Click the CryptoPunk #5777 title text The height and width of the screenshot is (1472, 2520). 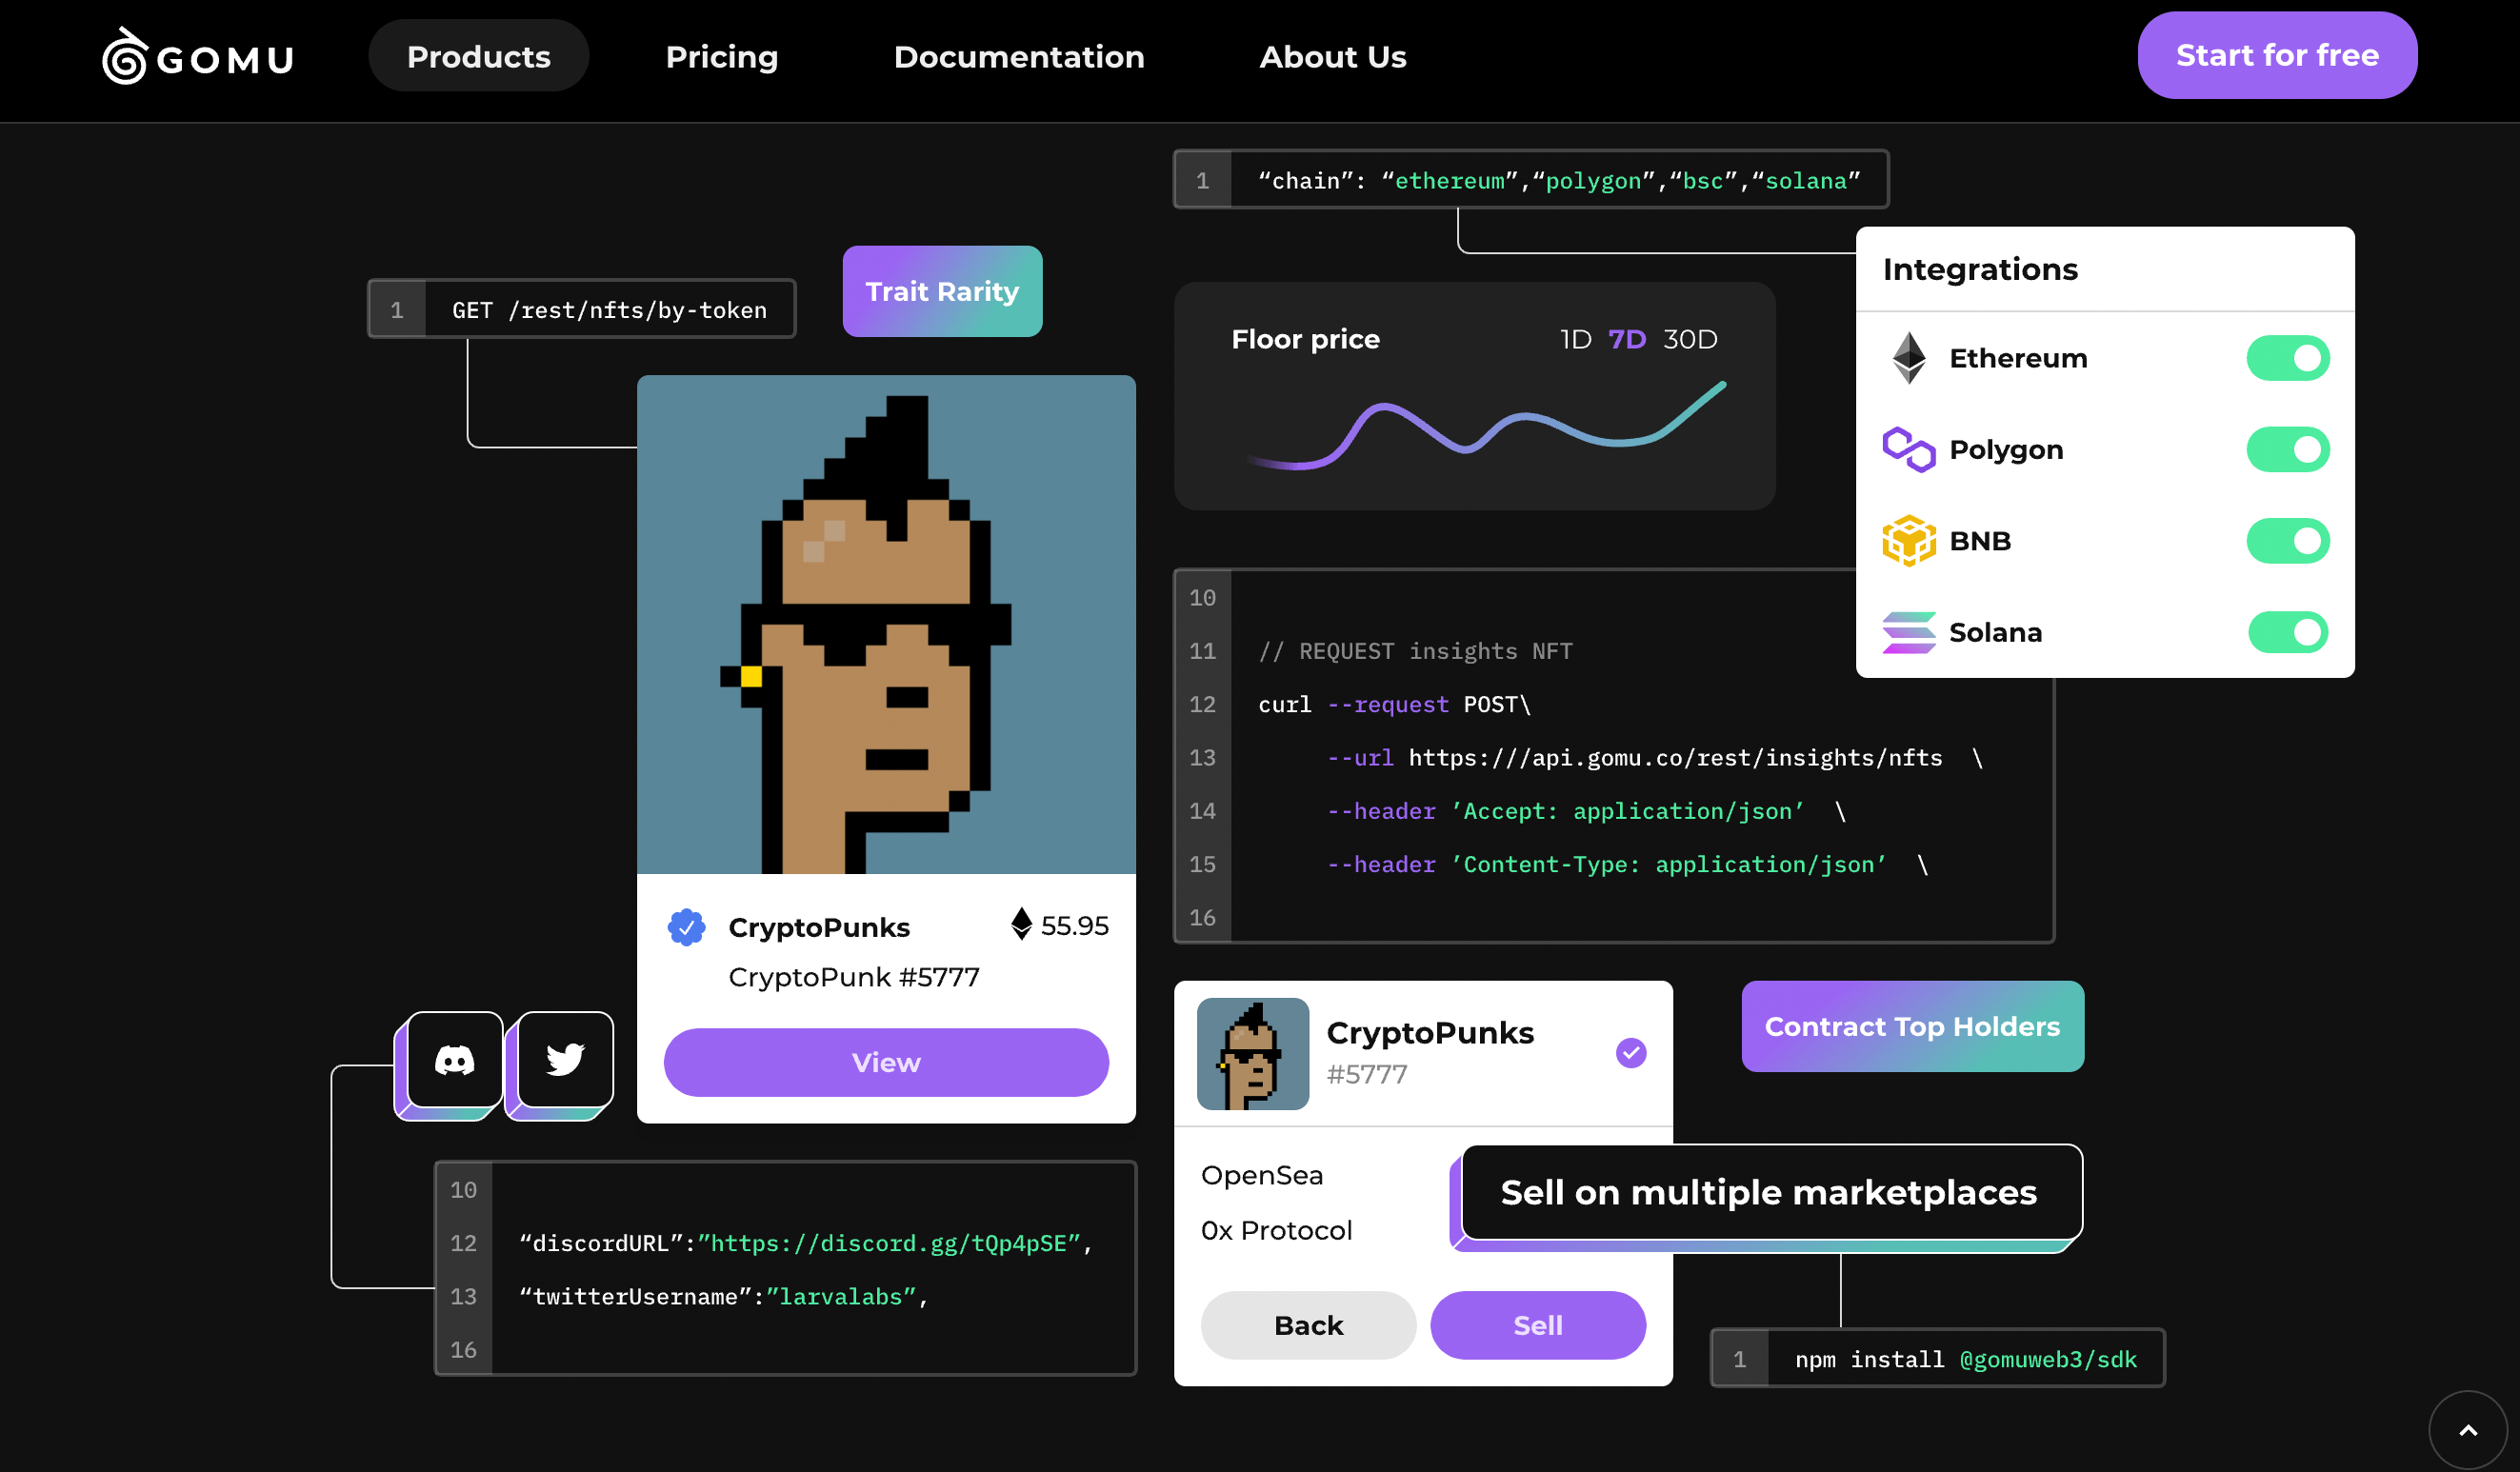click(x=853, y=976)
